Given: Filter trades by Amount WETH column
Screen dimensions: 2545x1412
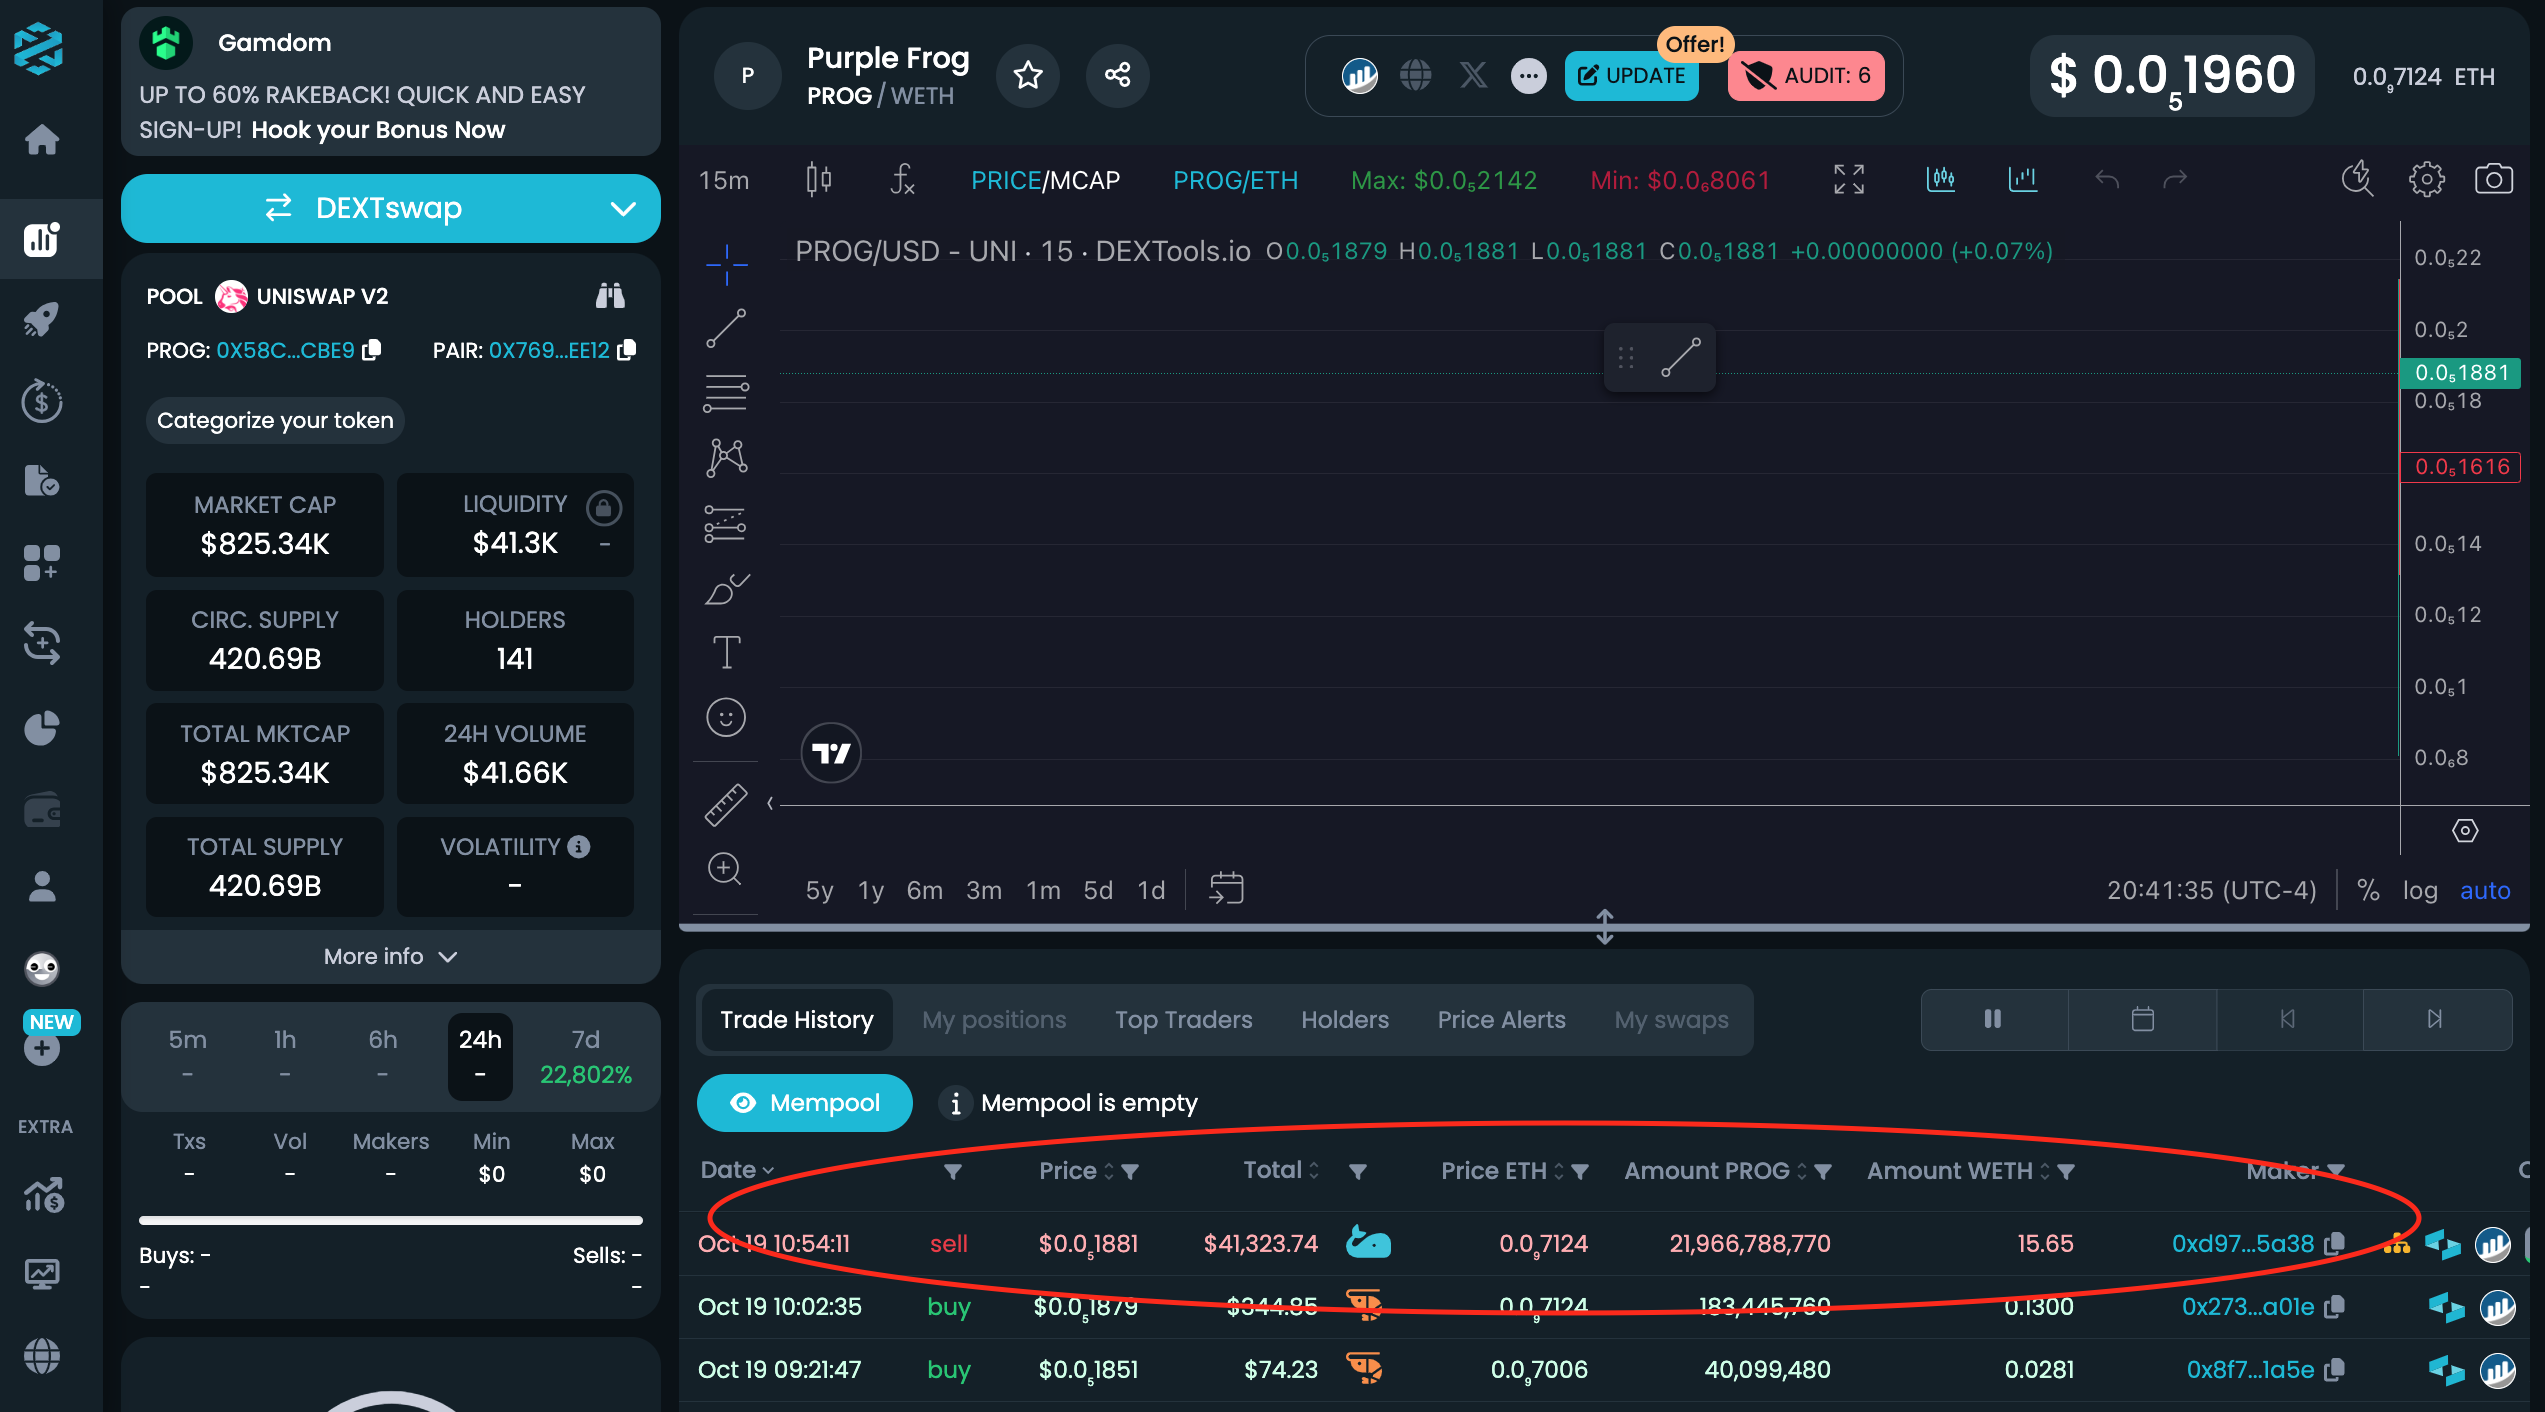Looking at the screenshot, I should coord(2066,1171).
